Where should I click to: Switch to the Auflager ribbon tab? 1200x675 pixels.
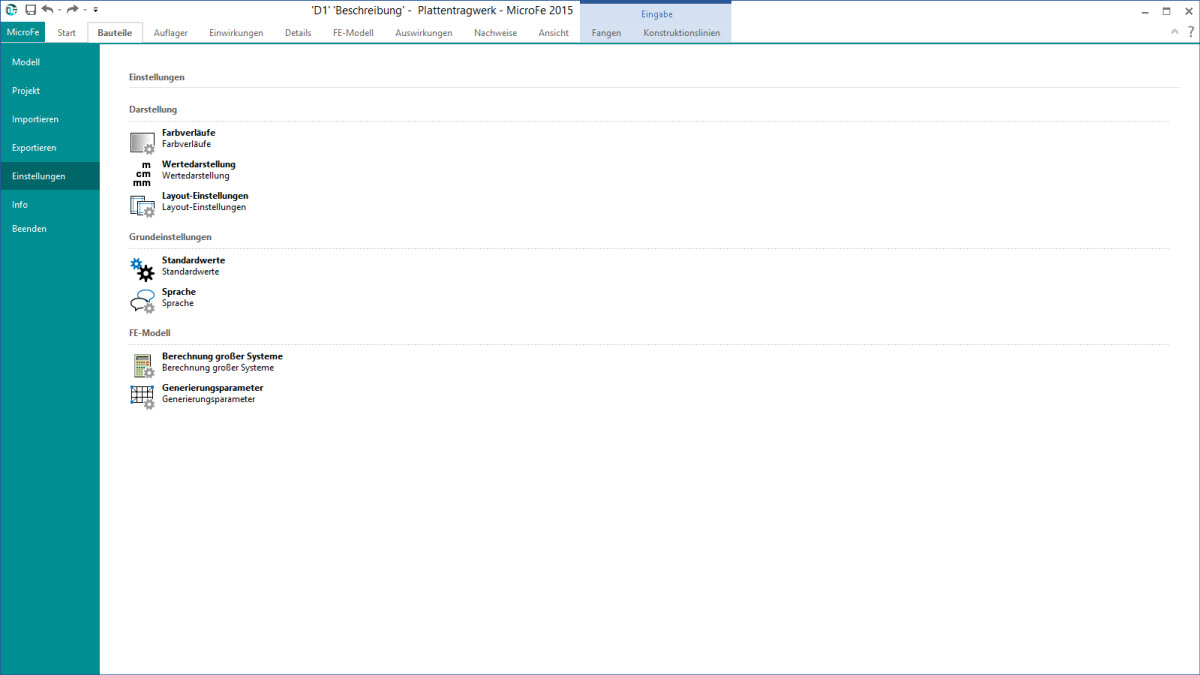click(171, 32)
